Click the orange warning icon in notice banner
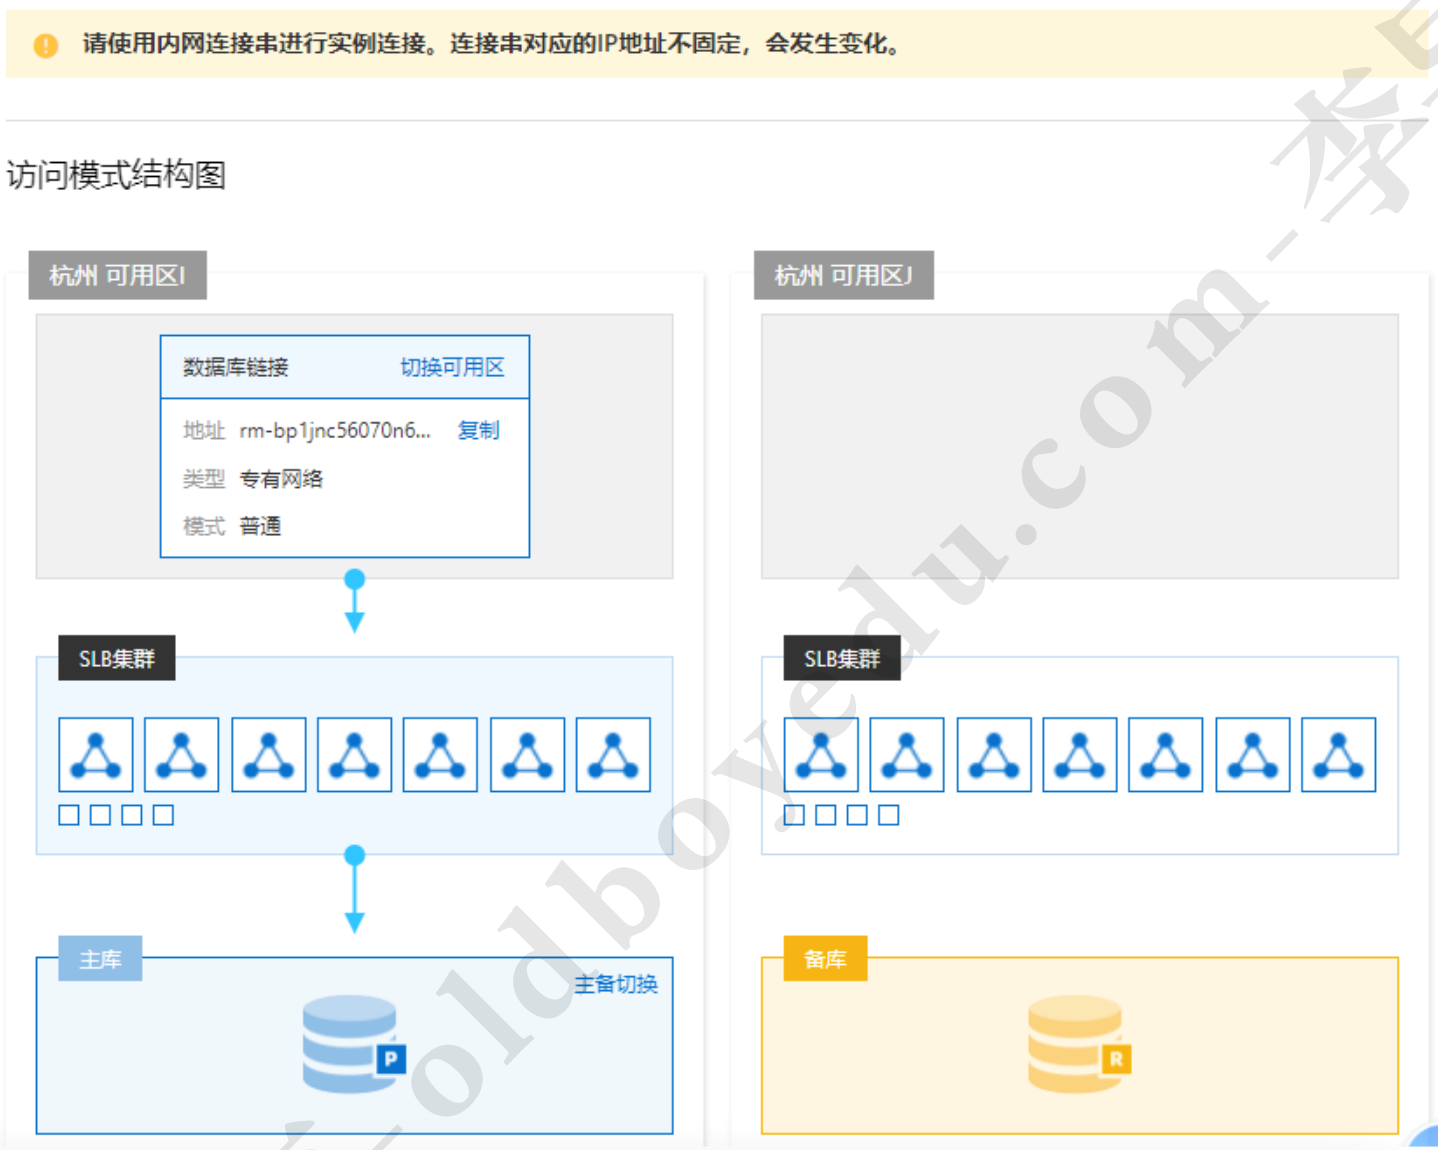Viewport: 1438px width, 1150px height. coord(45,45)
